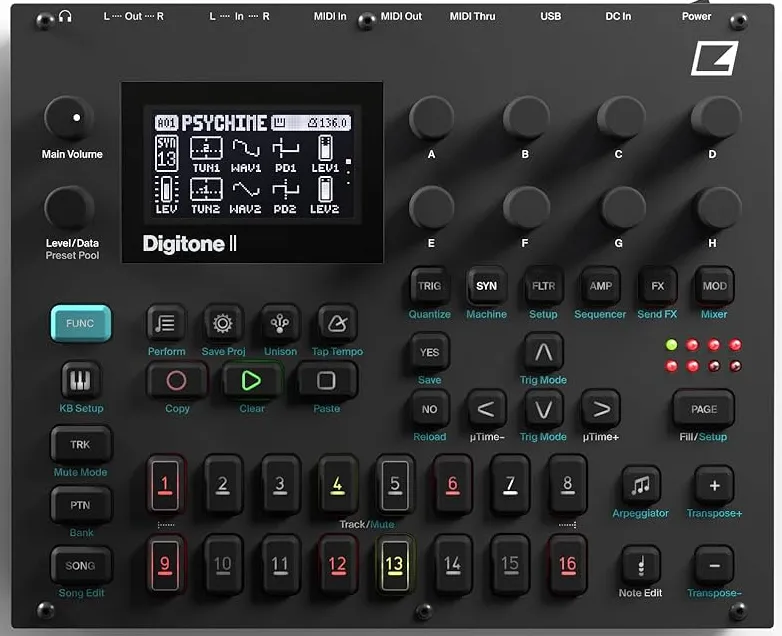
Task: Toggle trig key 12
Action: pyautogui.click(x=337, y=565)
